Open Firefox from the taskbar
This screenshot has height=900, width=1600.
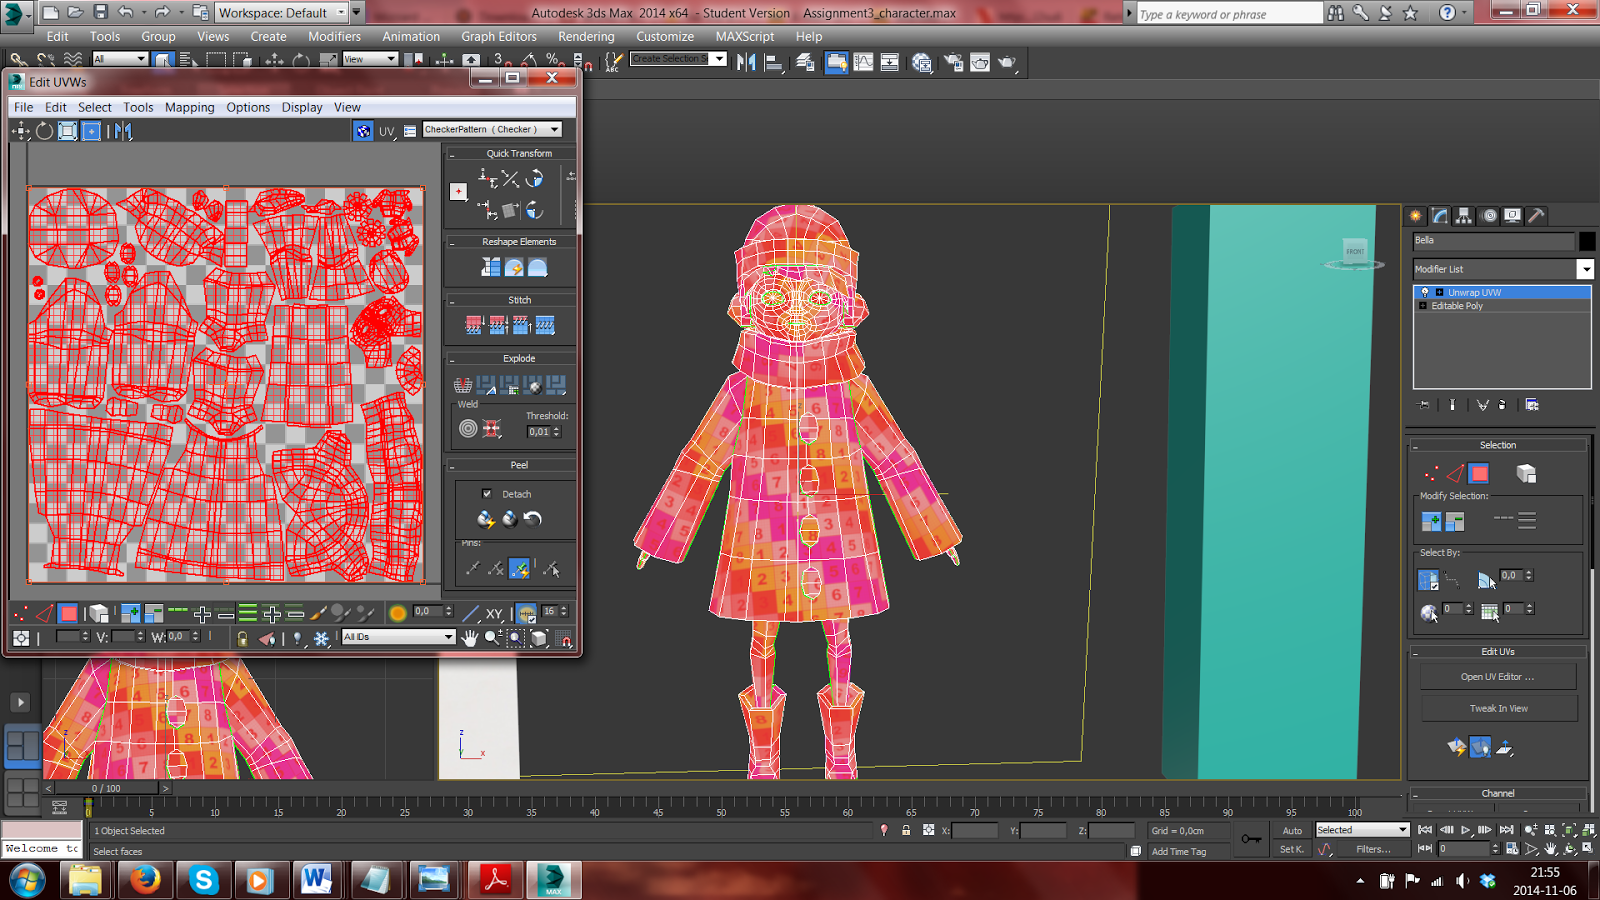click(145, 880)
